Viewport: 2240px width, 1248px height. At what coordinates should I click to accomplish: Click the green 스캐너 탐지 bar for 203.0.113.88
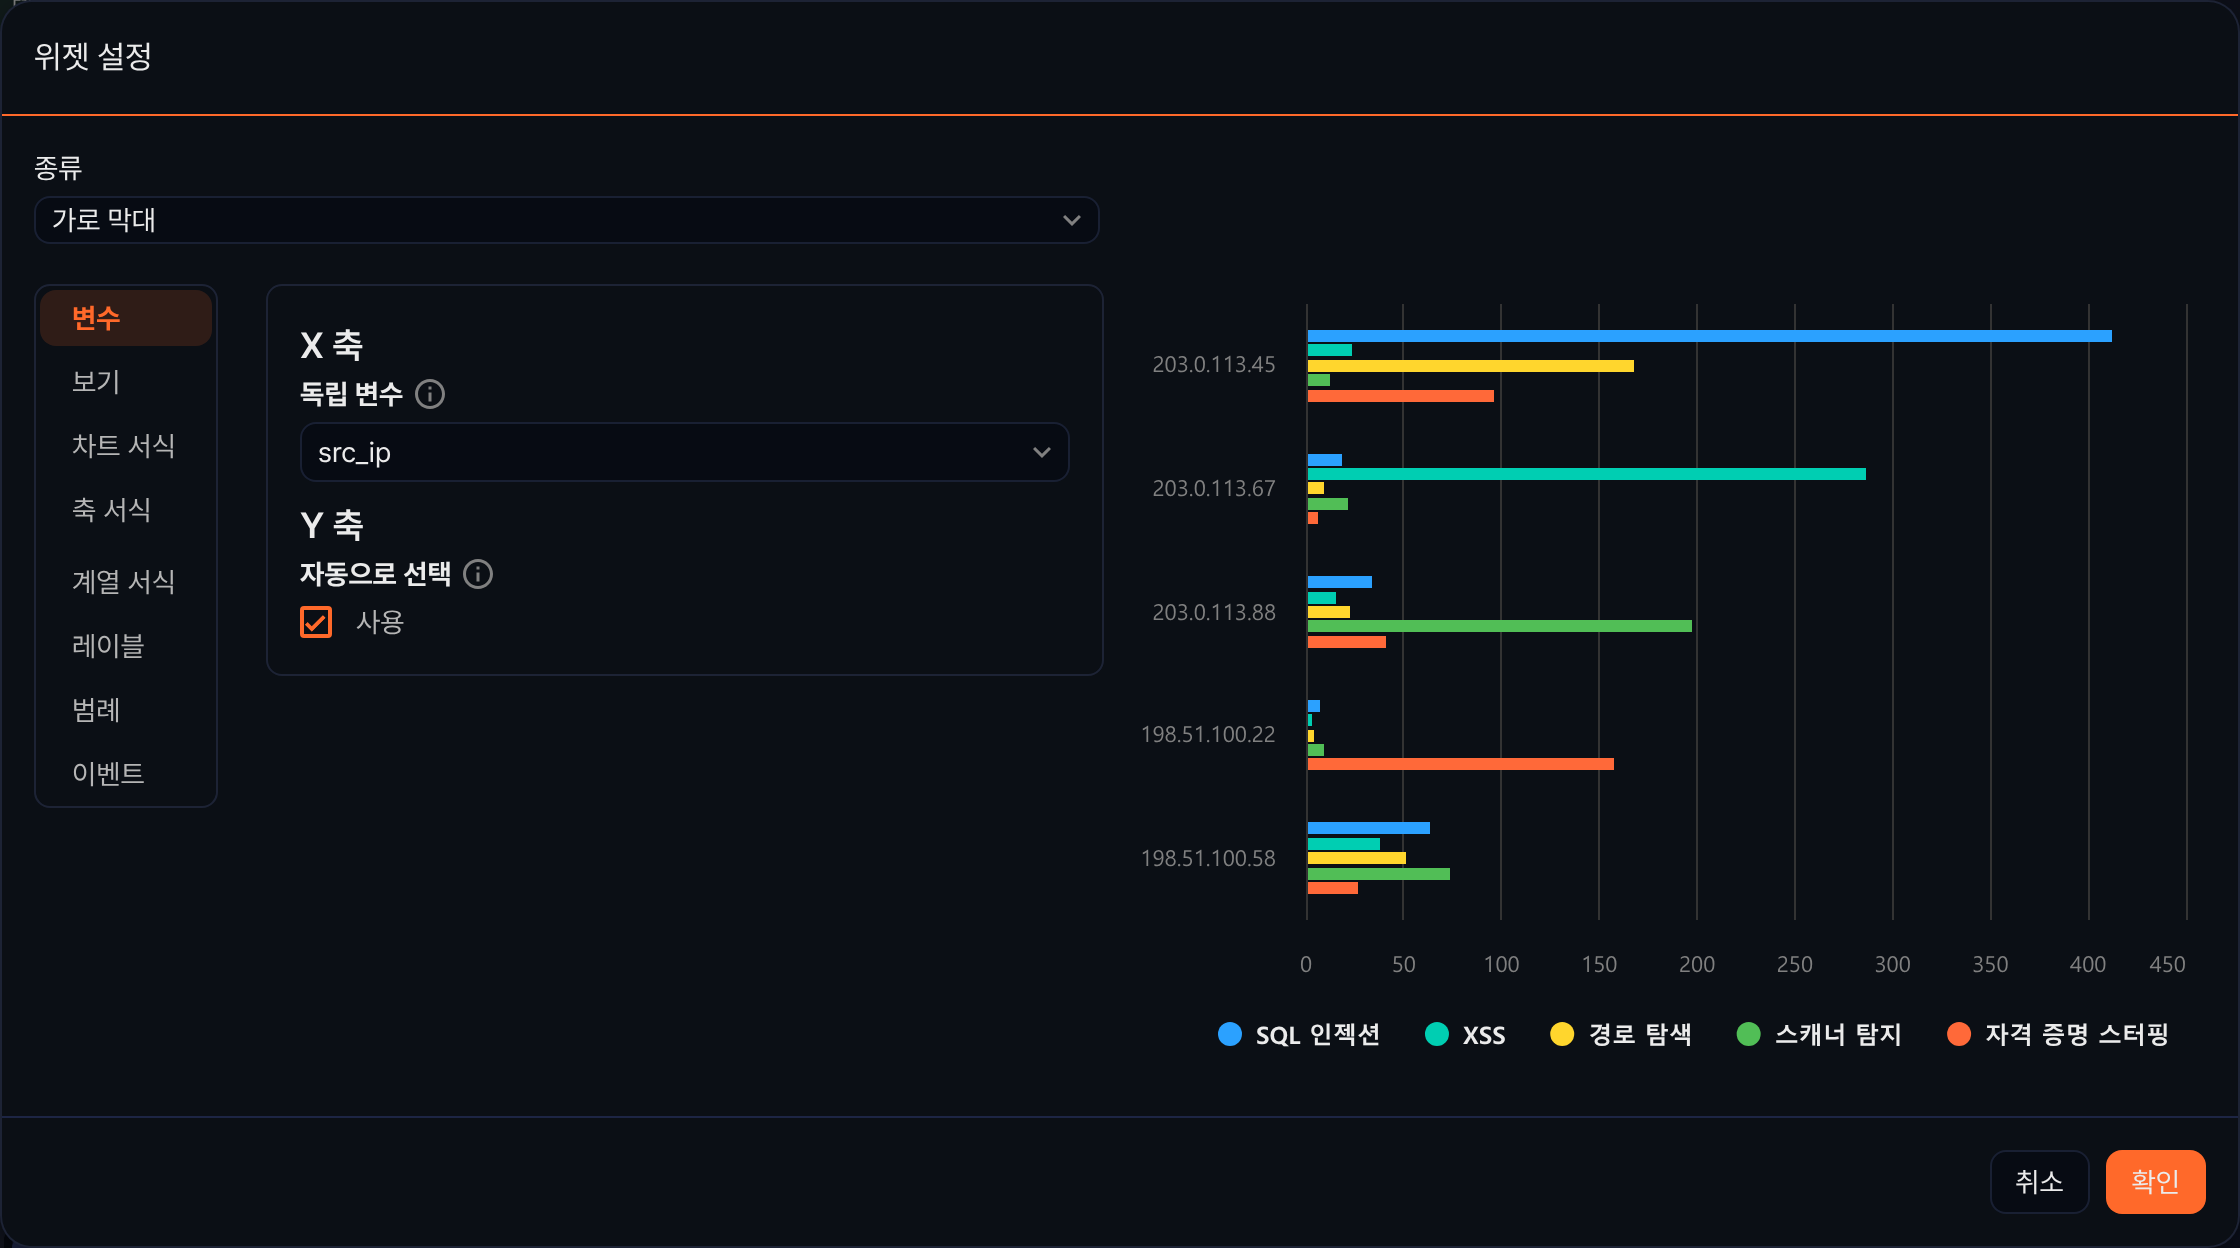coord(1500,626)
